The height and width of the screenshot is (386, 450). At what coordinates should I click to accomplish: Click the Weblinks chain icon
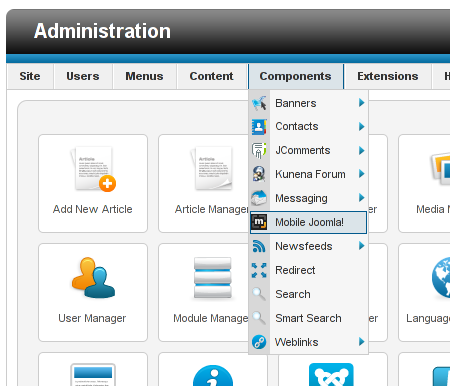(x=259, y=342)
